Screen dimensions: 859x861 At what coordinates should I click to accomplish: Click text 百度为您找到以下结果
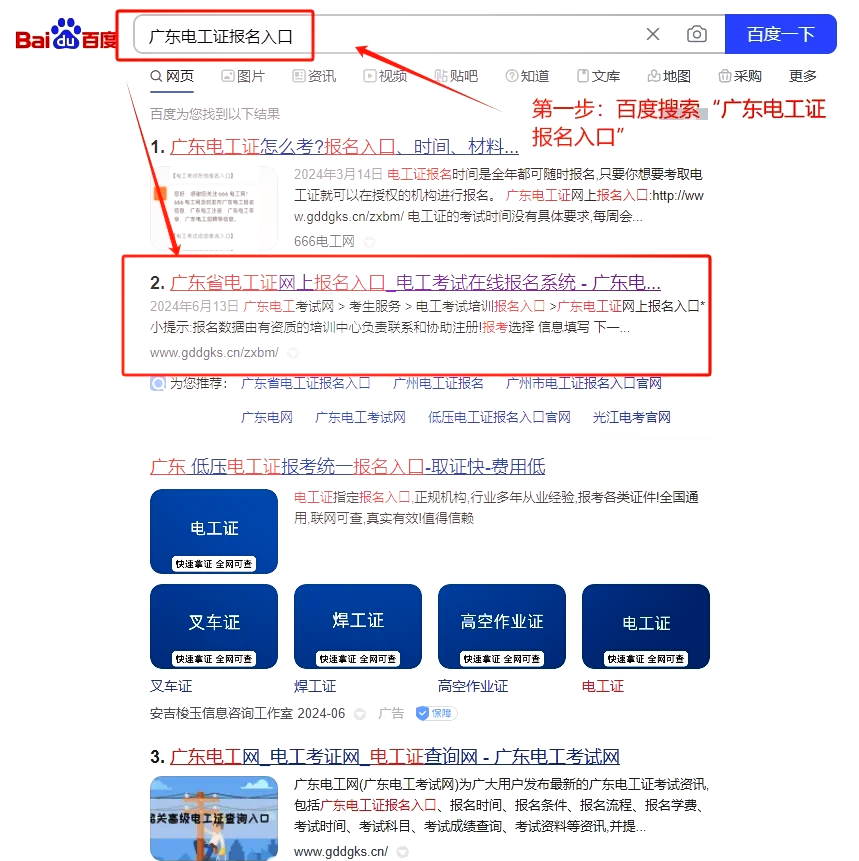point(215,114)
